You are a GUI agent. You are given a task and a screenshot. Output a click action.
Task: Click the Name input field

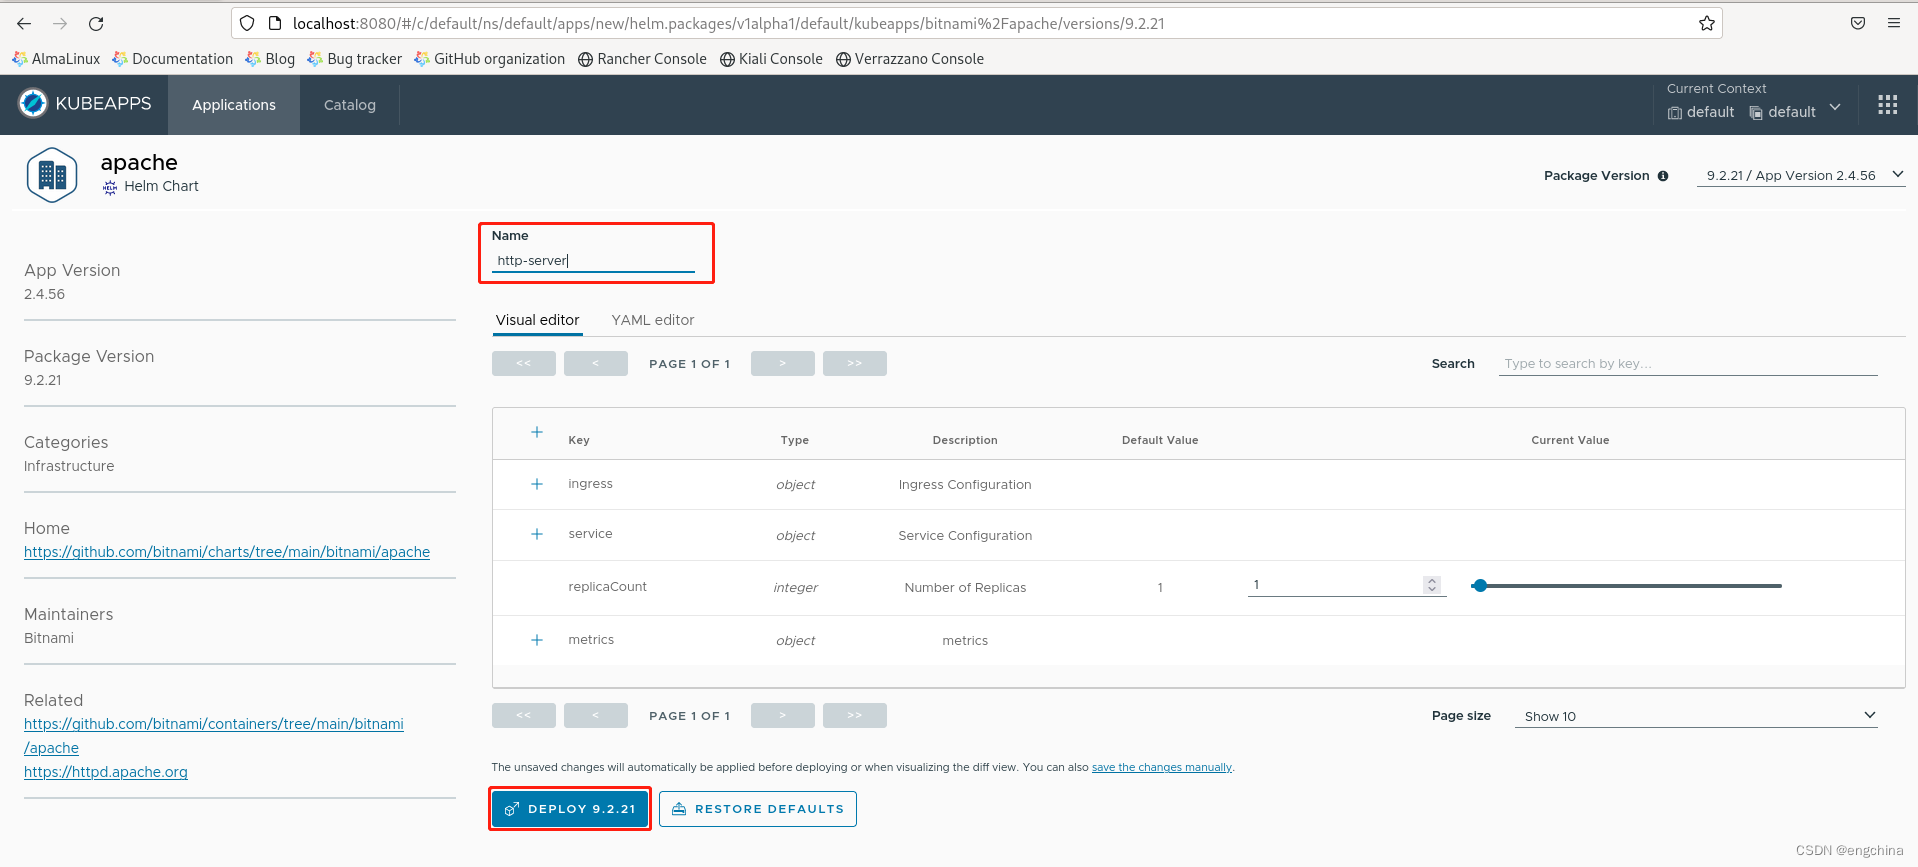click(593, 261)
